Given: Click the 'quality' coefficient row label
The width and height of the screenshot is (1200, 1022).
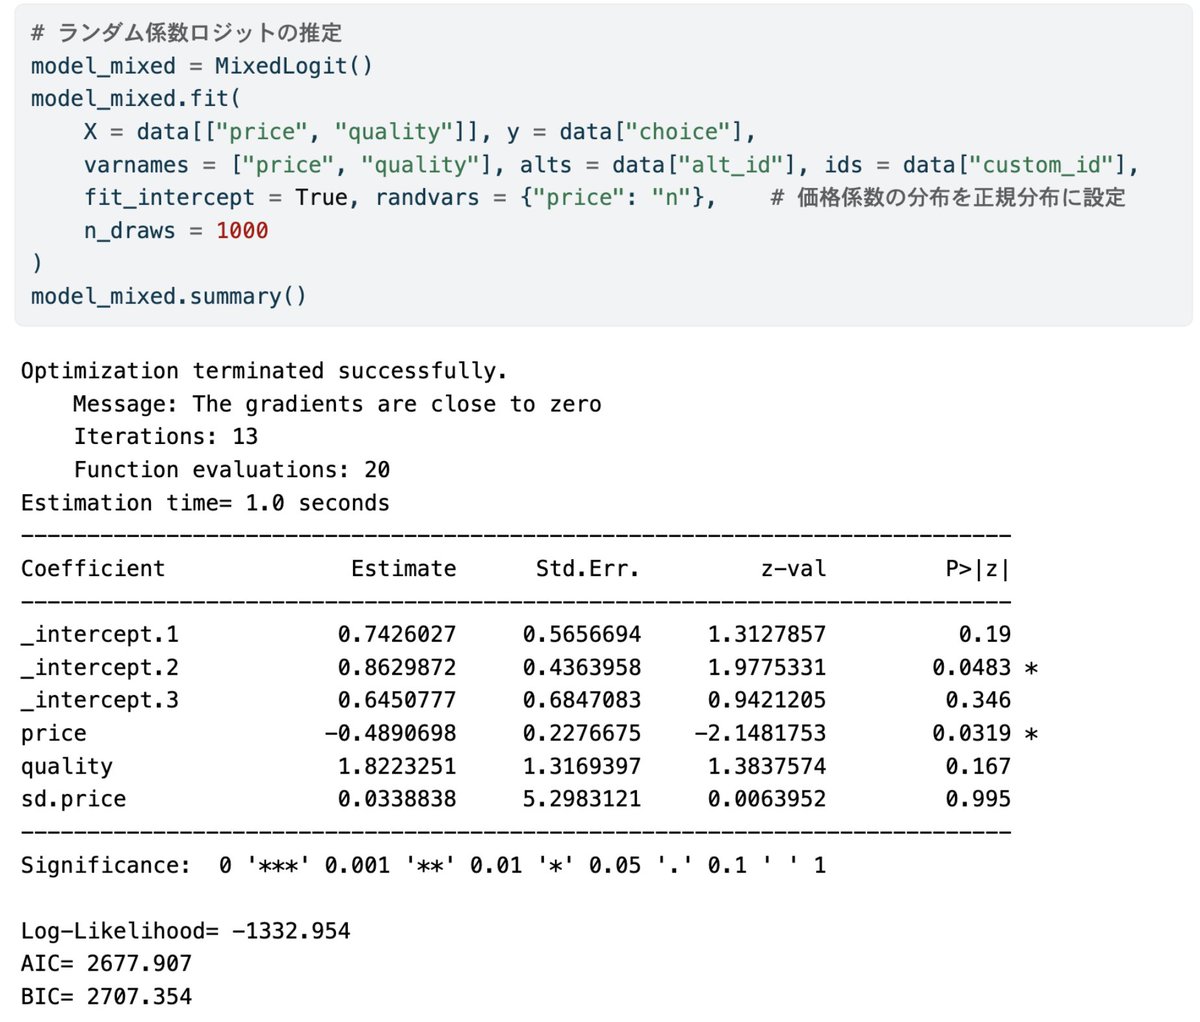Looking at the screenshot, I should 67,767.
